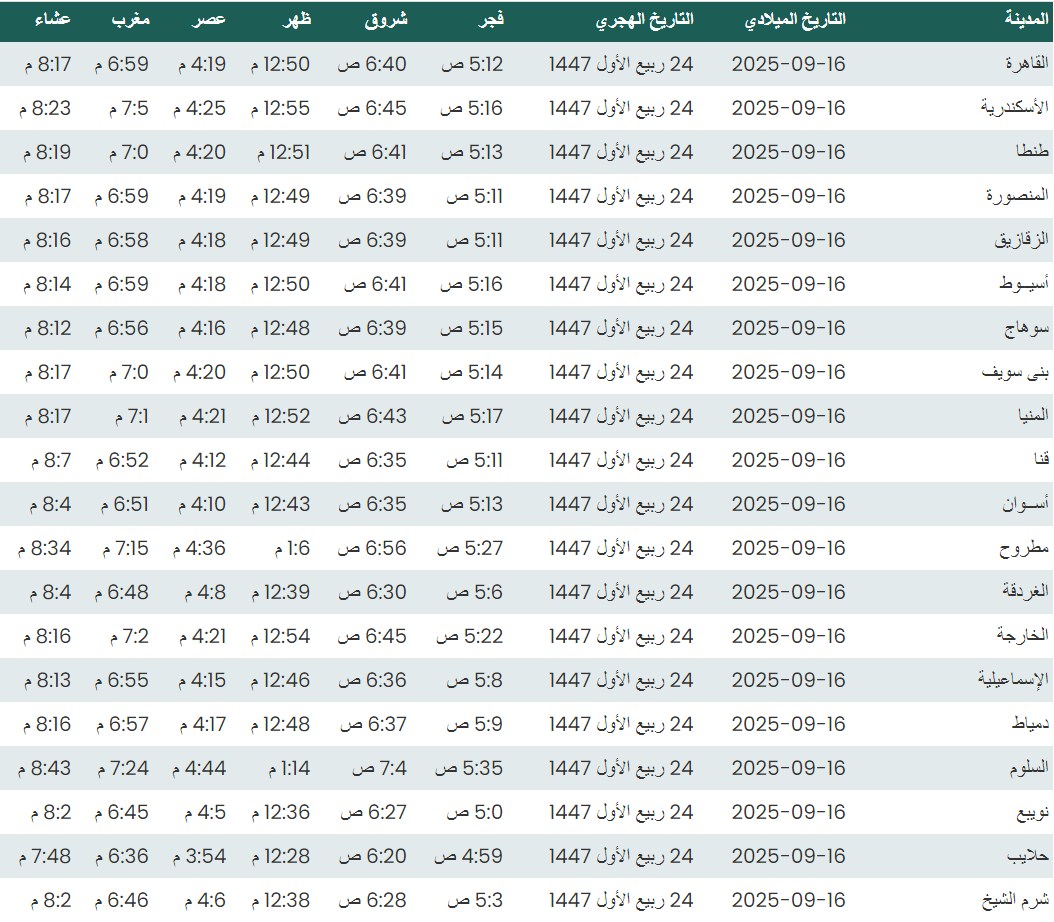
Task: Click the Hijri date in طنطا row
Action: pyautogui.click(x=621, y=152)
